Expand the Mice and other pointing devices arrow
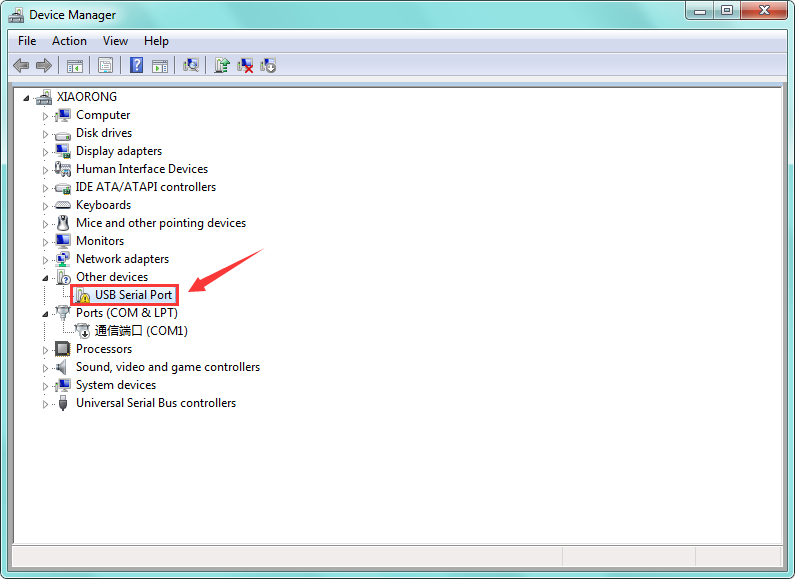Image resolution: width=795 pixels, height=579 pixels. (x=45, y=224)
